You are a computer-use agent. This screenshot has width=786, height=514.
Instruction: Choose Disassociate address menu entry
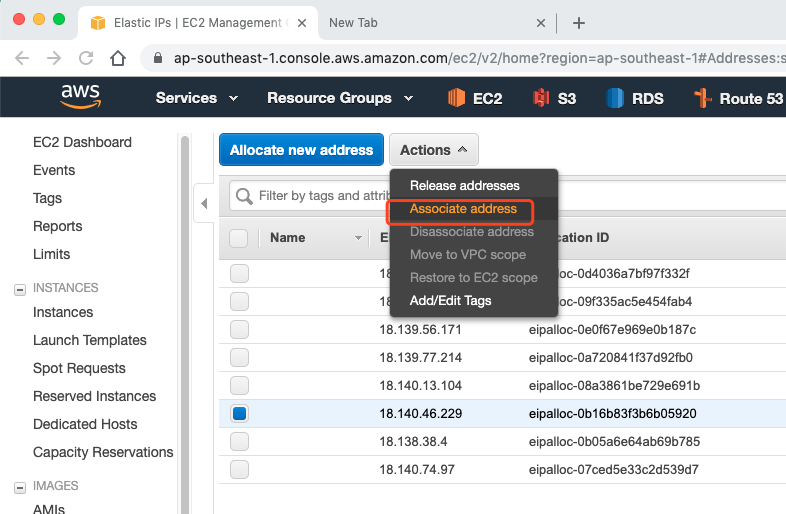[x=472, y=232]
